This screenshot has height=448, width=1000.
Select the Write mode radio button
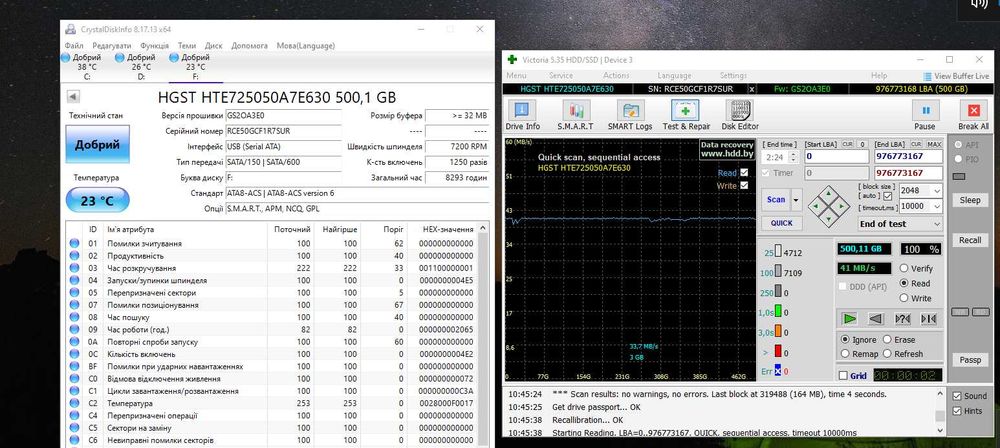[904, 298]
